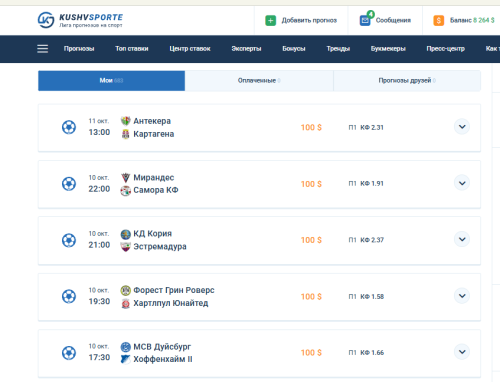Expand the Мирандес – Самора КФ forecast
Viewport: 500px width, 382px height.
tap(462, 183)
